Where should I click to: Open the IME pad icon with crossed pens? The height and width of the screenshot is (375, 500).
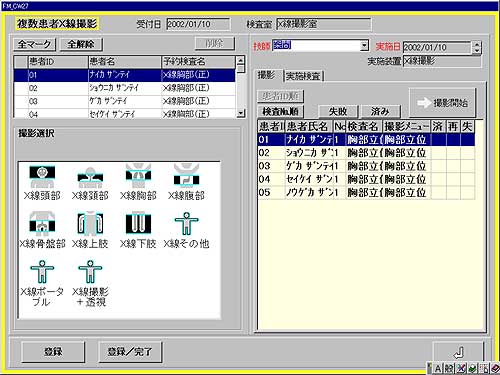coord(461,368)
